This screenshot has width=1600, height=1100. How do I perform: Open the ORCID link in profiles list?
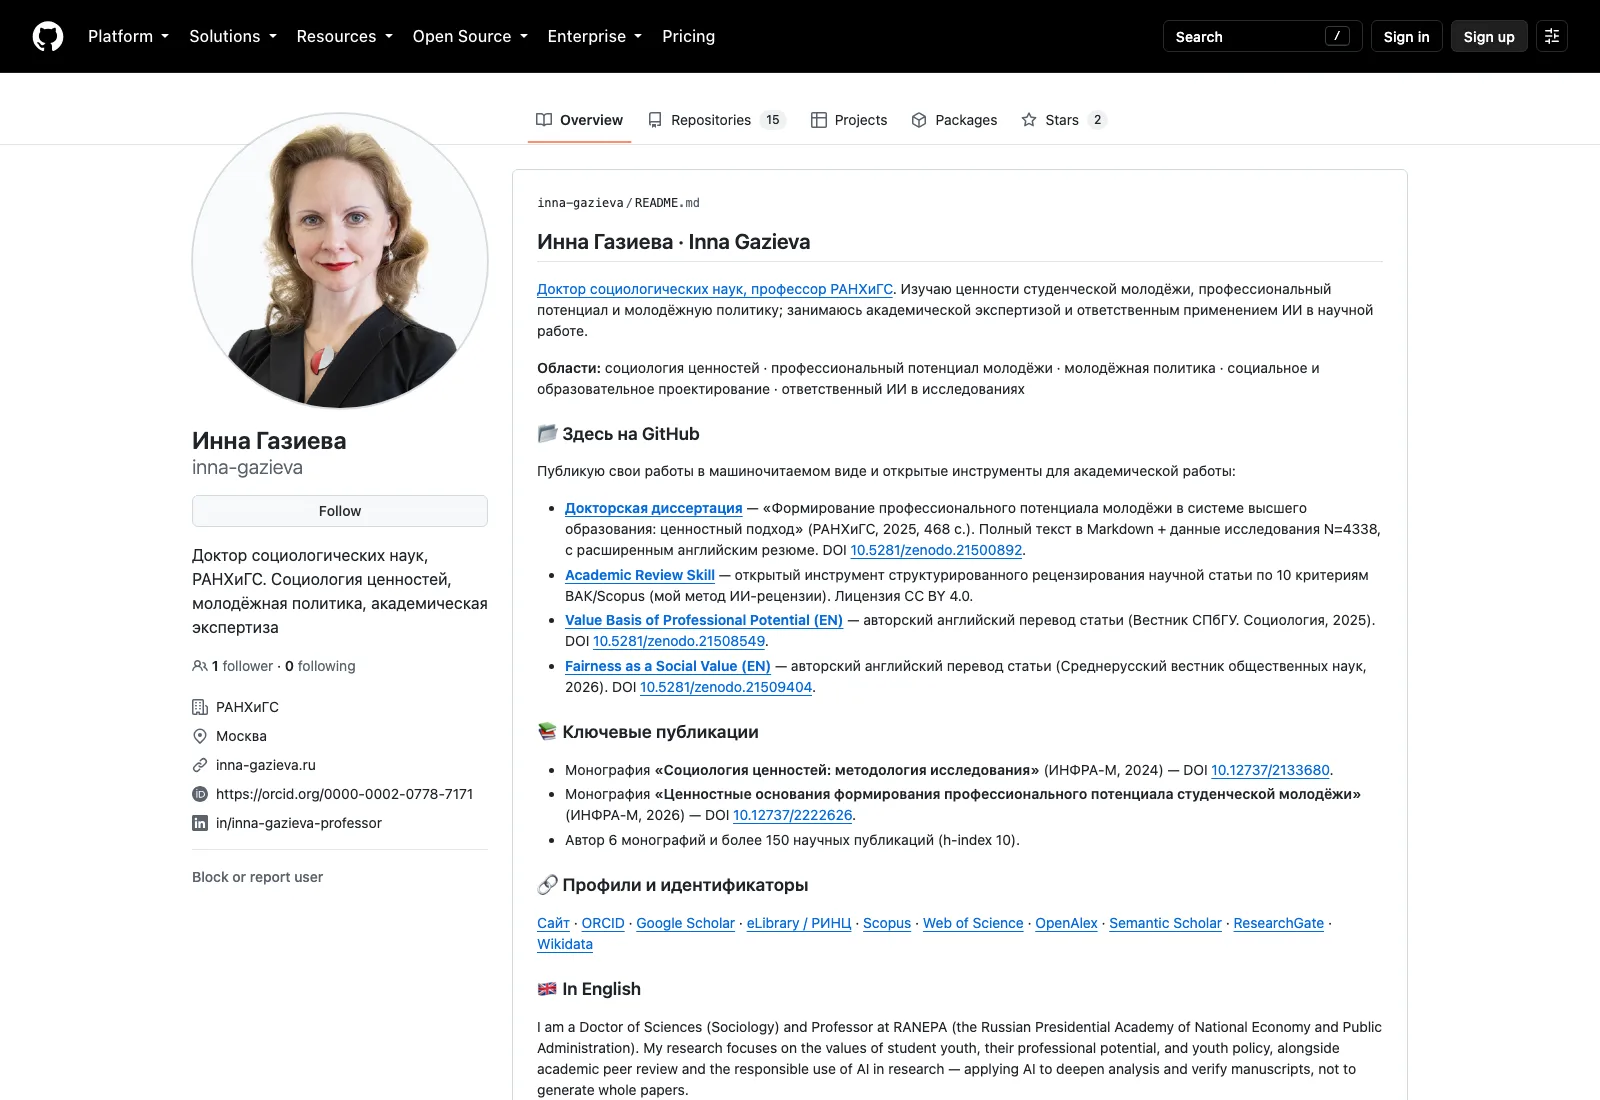pos(603,923)
